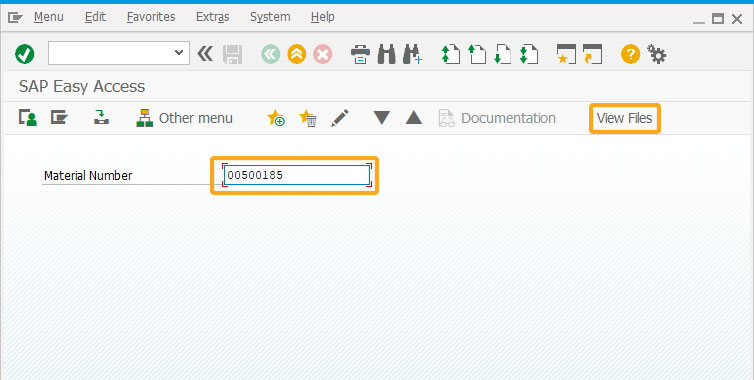754x380 pixels.
Task: Open the Extras menu
Action: 213,17
